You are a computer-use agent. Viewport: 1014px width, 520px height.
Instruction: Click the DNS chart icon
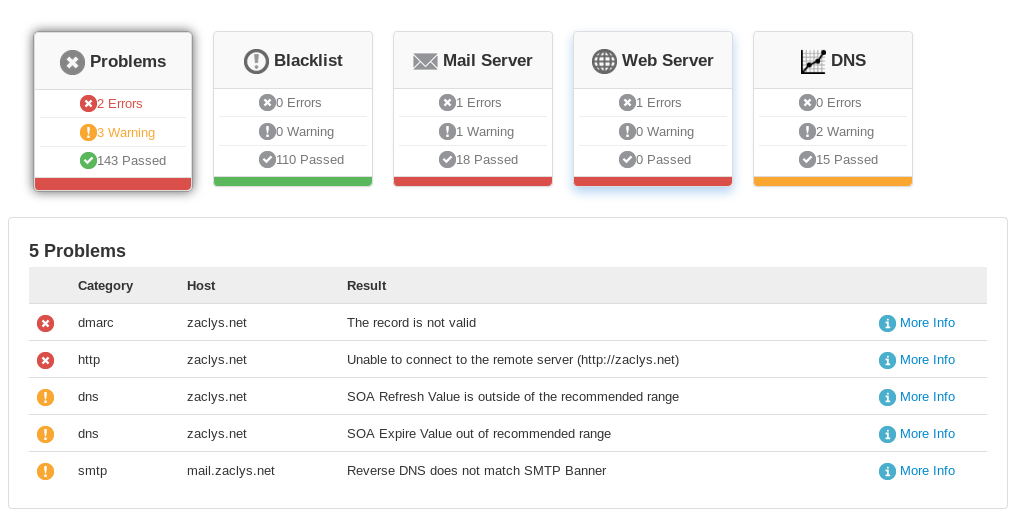(813, 61)
